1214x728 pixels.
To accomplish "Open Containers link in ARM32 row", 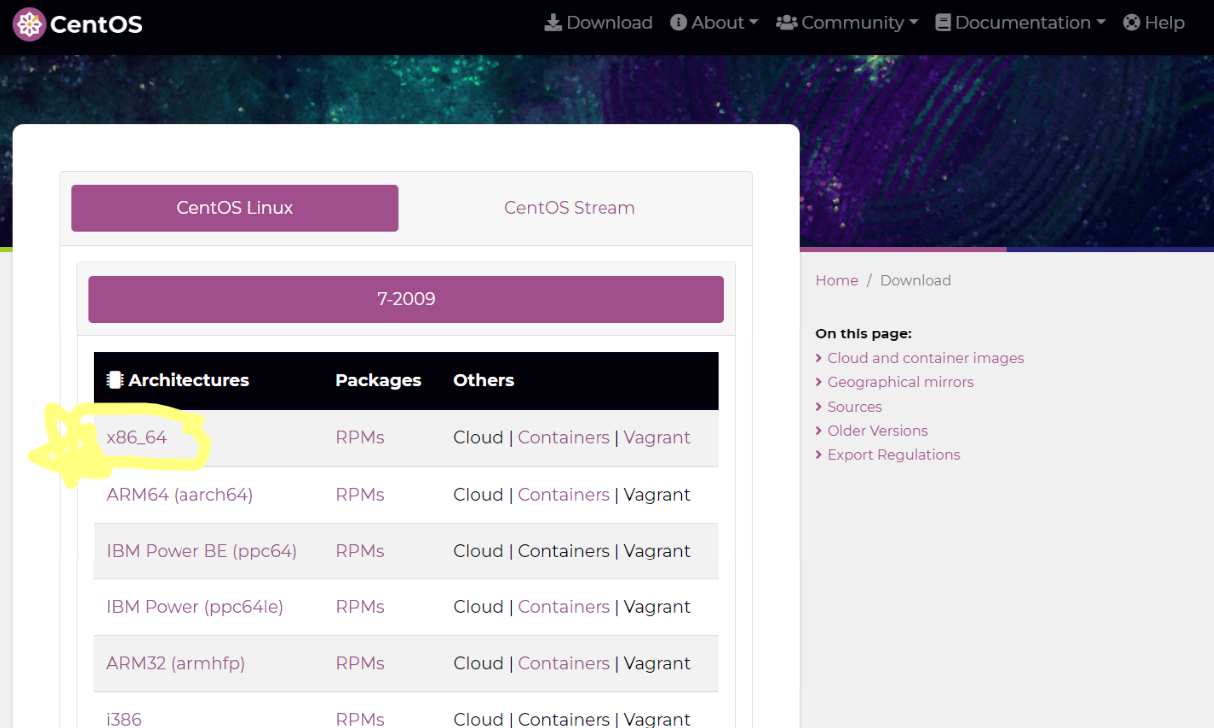I will (564, 663).
